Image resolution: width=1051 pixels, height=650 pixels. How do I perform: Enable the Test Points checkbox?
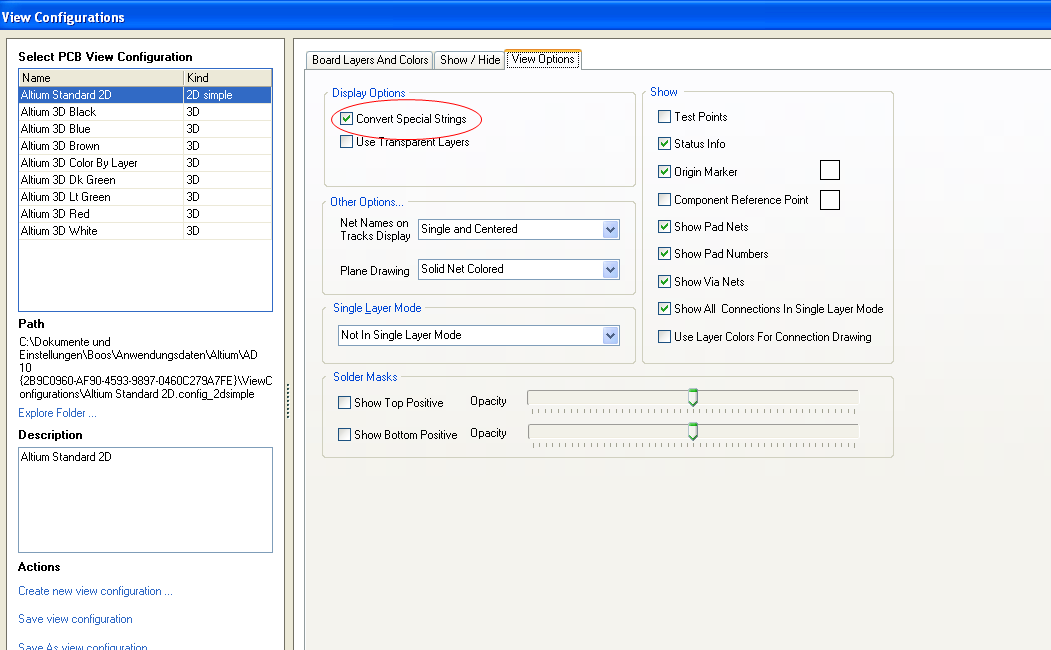point(664,117)
